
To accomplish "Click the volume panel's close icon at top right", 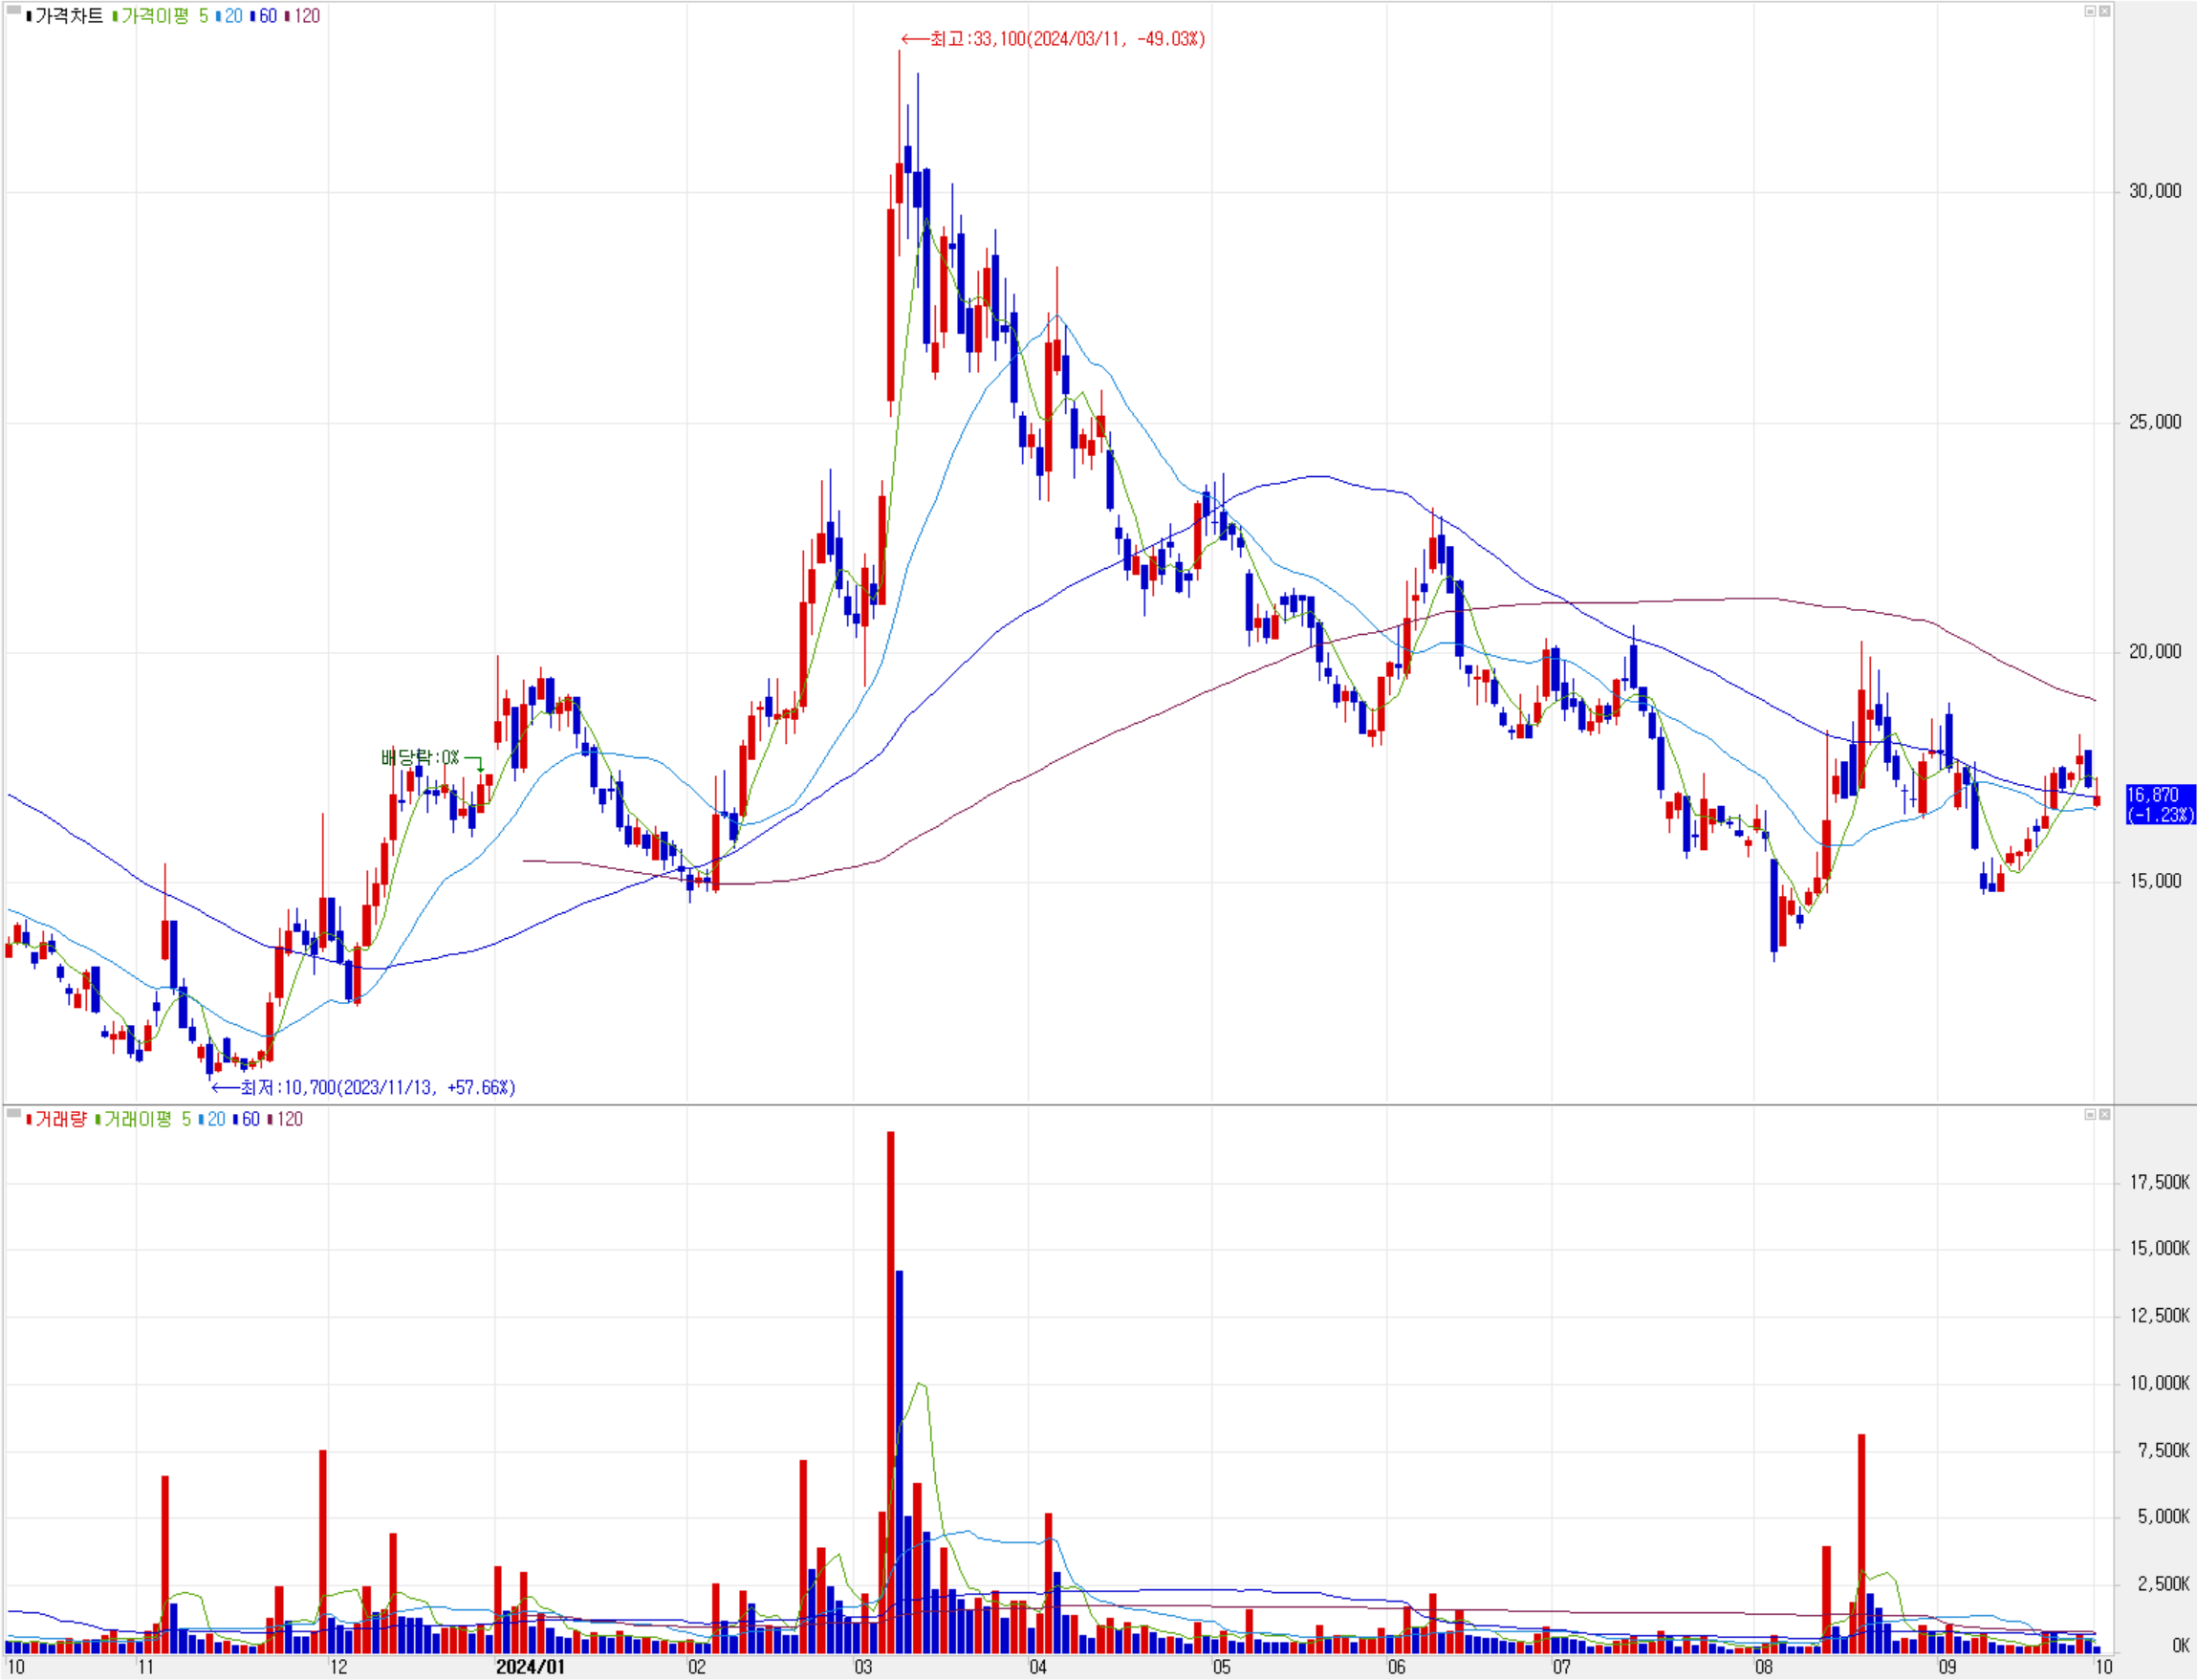I will point(2104,1114).
